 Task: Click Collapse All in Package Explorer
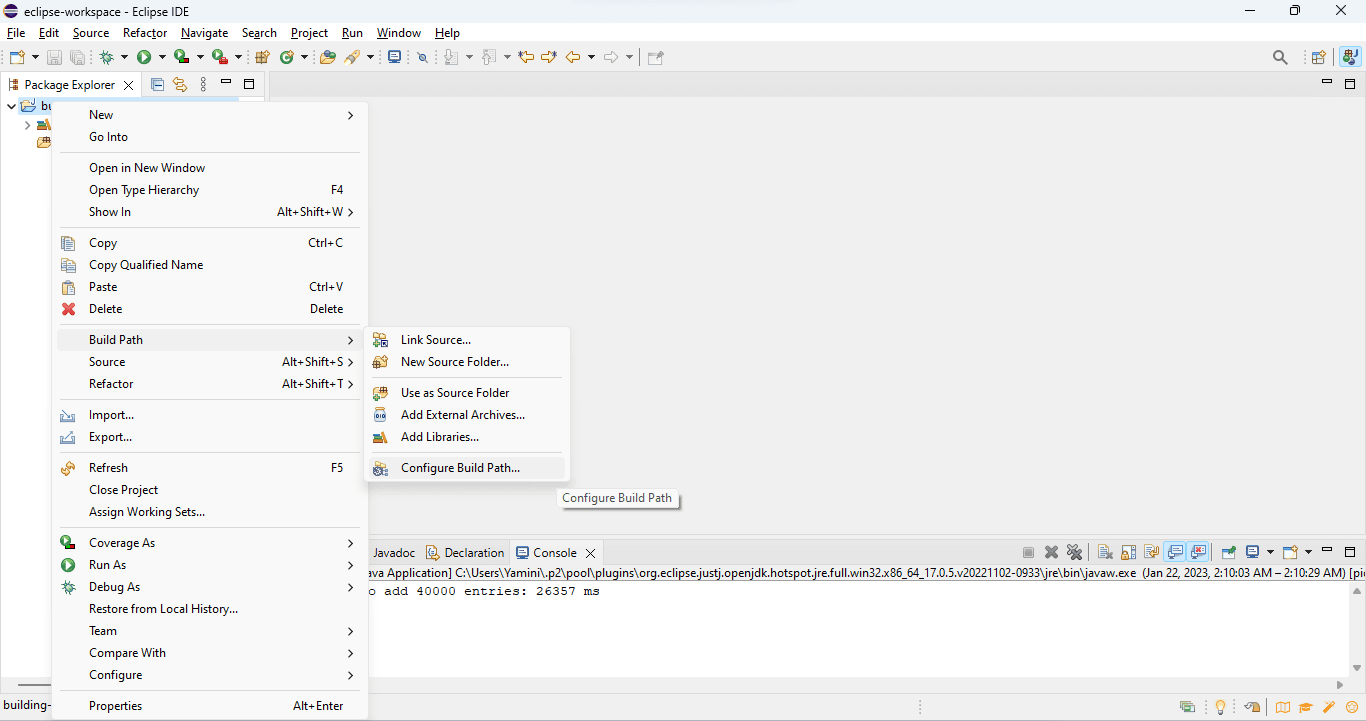[157, 85]
